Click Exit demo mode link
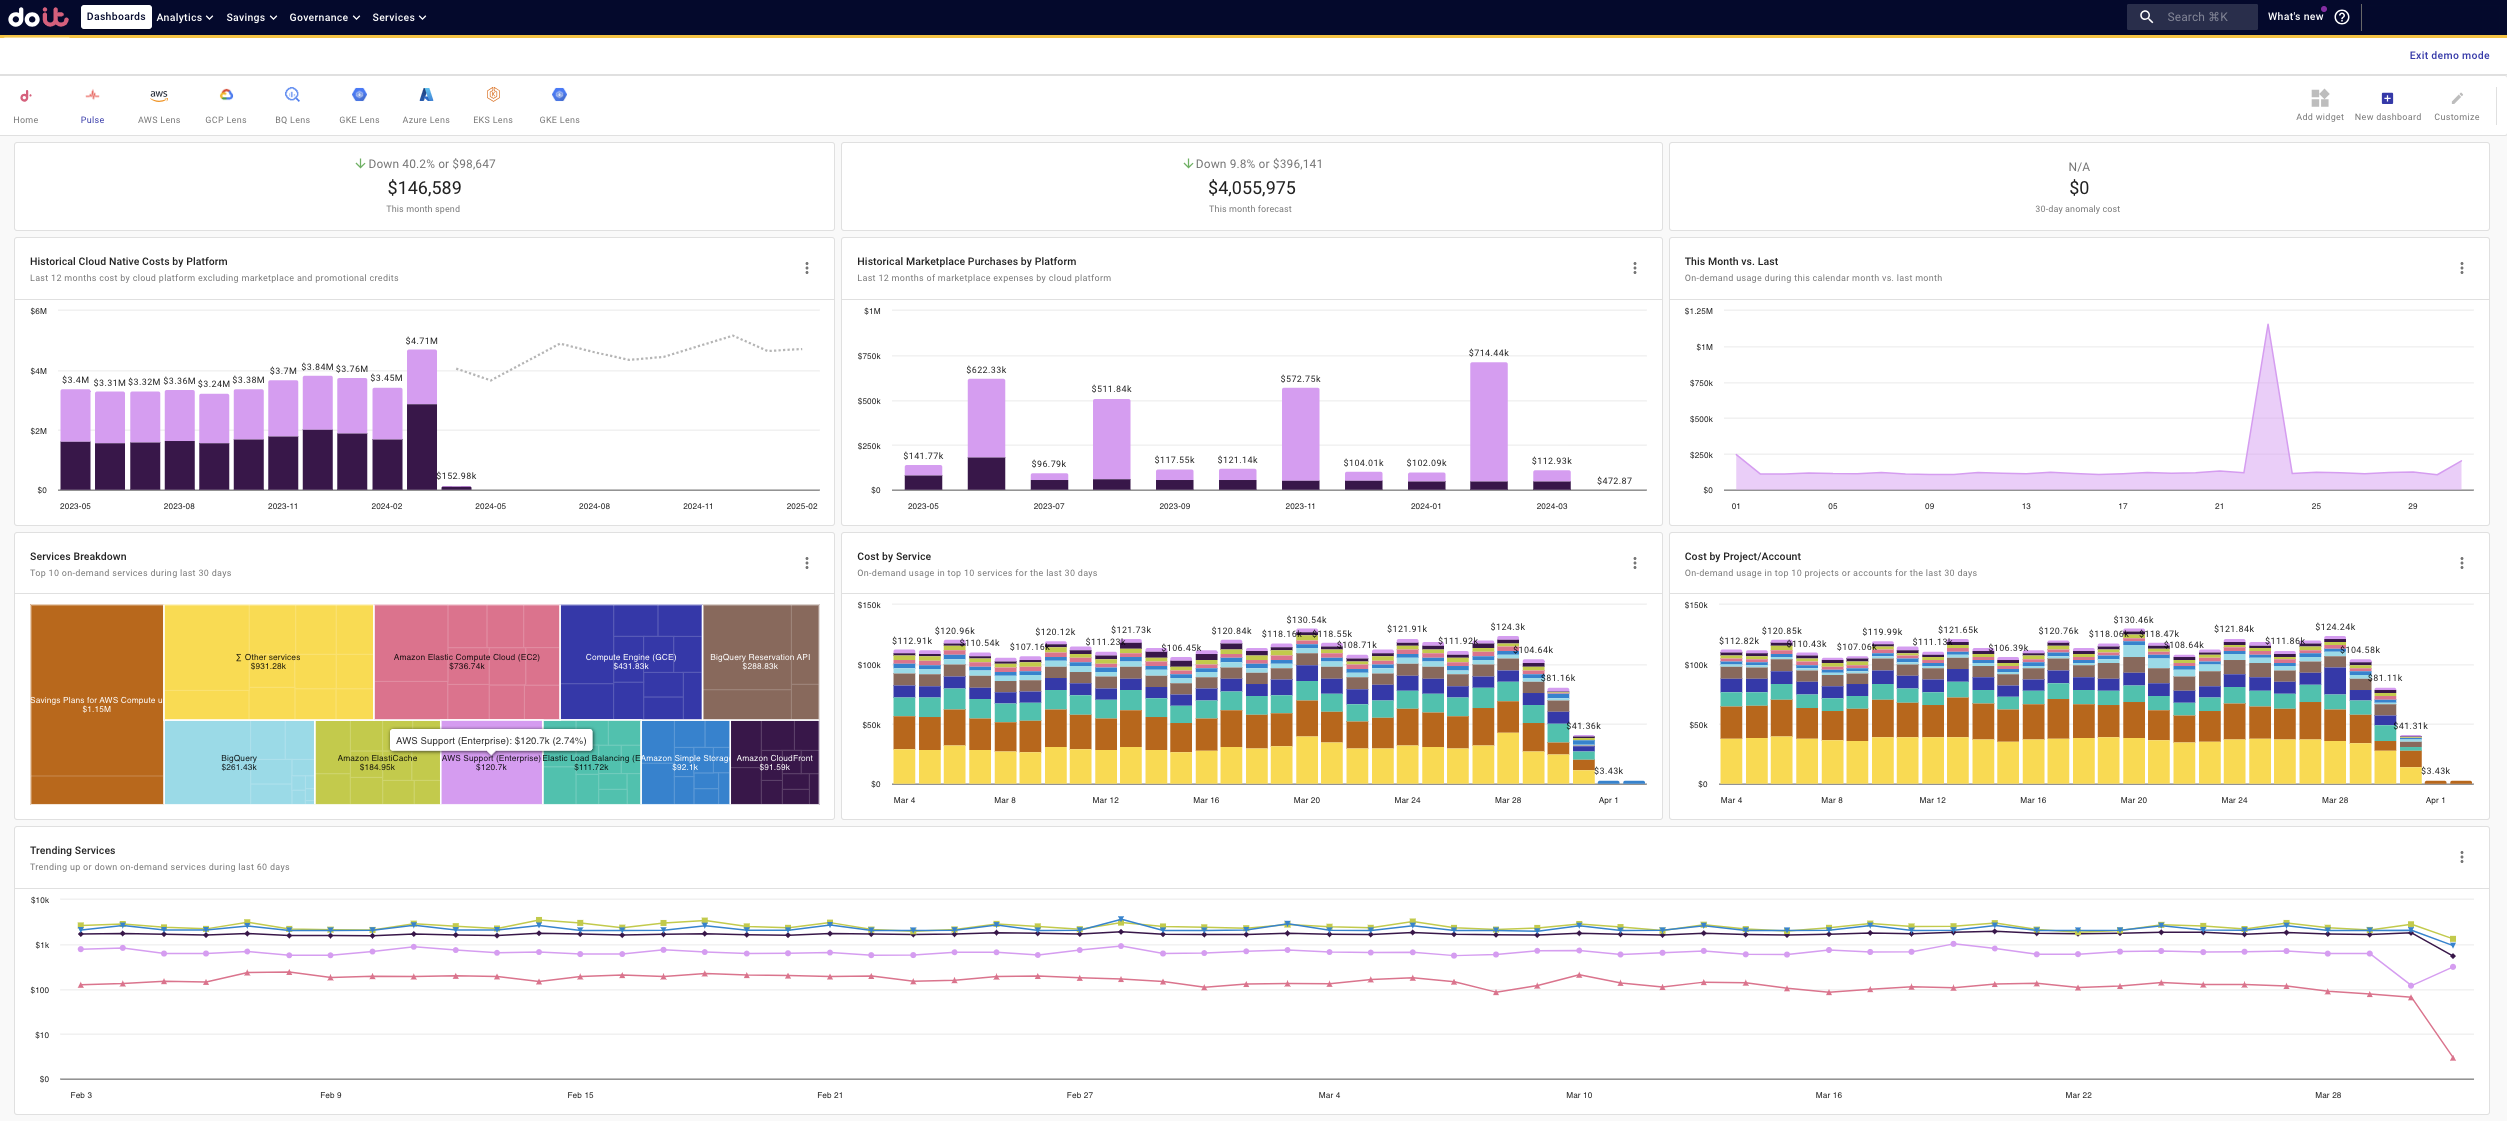Image resolution: width=2507 pixels, height=1121 pixels. click(2448, 56)
